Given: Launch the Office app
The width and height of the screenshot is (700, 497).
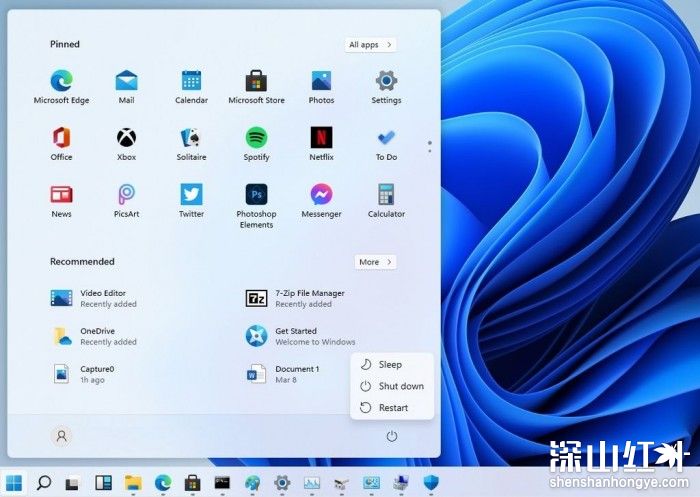Looking at the screenshot, I should (61, 144).
